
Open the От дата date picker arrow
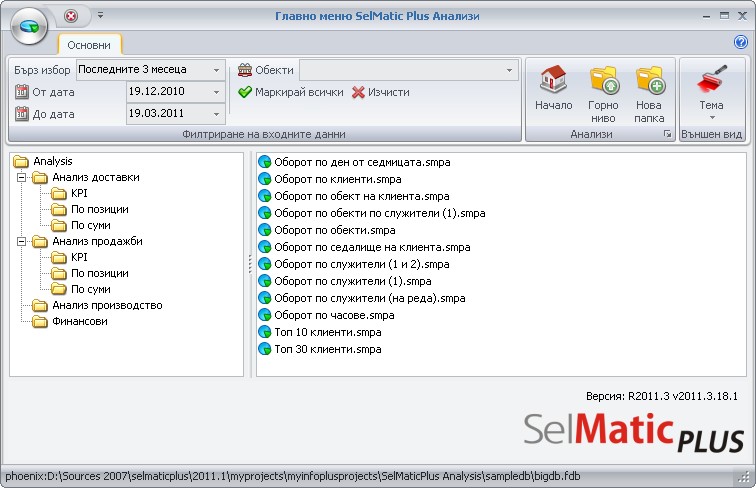tap(216, 92)
